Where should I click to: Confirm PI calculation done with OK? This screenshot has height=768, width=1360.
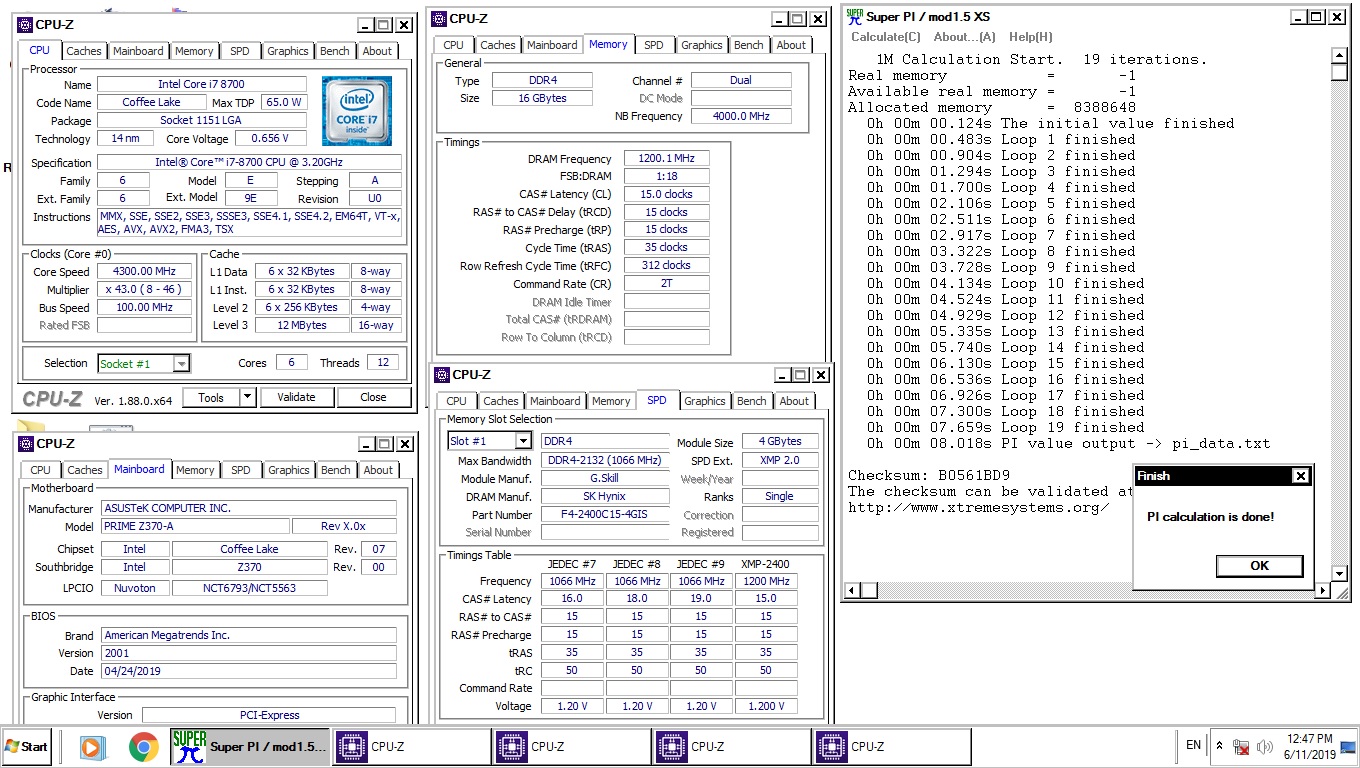click(1259, 565)
